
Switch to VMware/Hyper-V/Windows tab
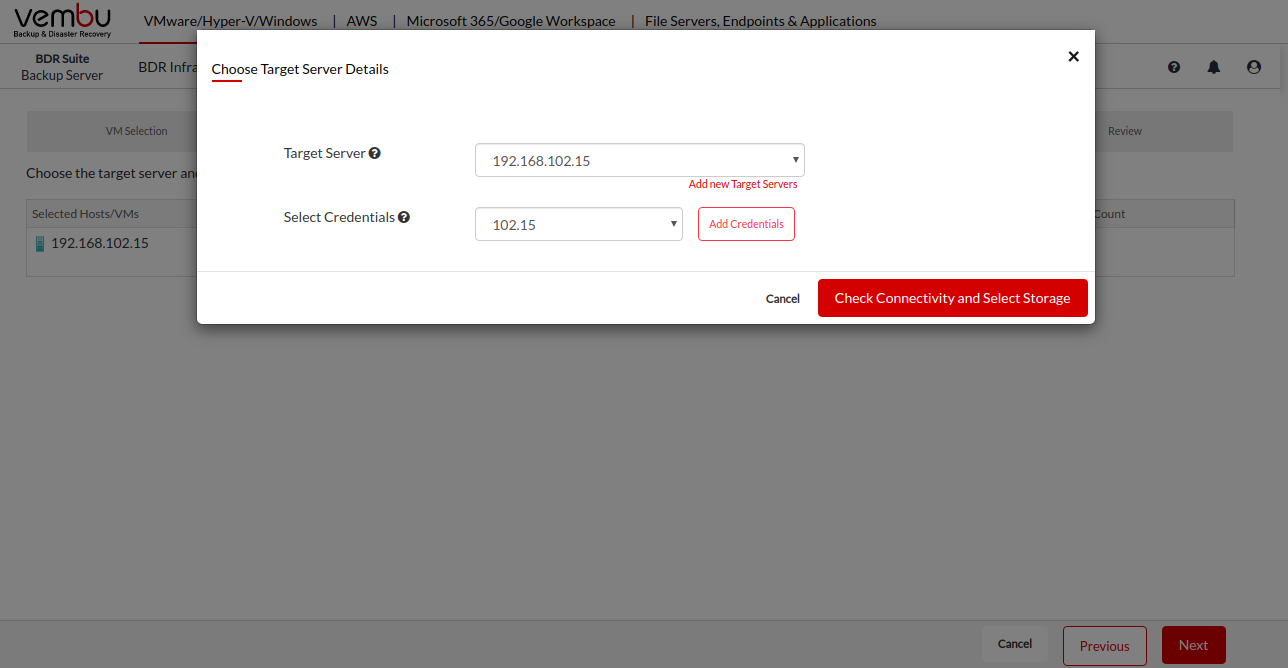pyautogui.click(x=230, y=21)
